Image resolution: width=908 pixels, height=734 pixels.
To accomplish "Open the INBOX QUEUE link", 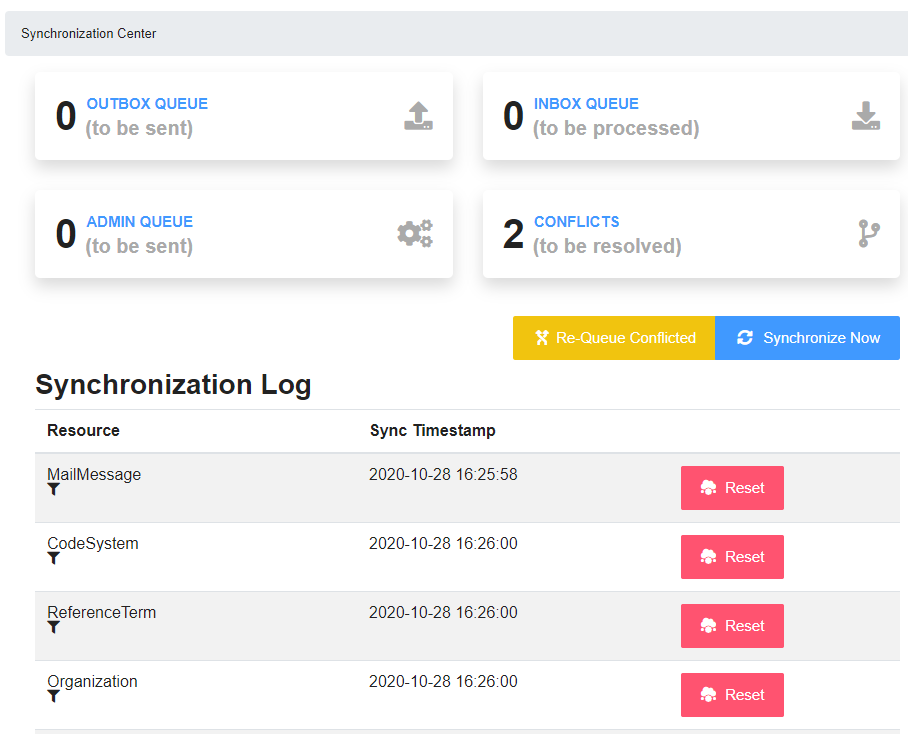I will [x=586, y=104].
